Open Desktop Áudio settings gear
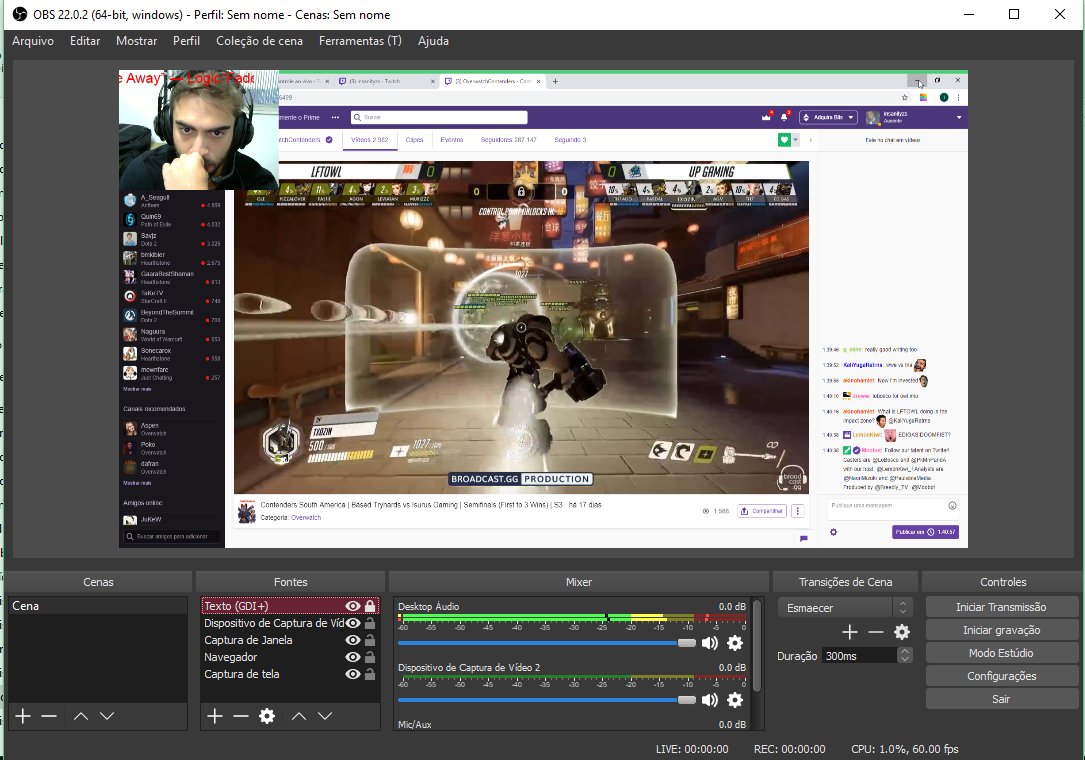Image resolution: width=1085 pixels, height=760 pixels. point(735,643)
